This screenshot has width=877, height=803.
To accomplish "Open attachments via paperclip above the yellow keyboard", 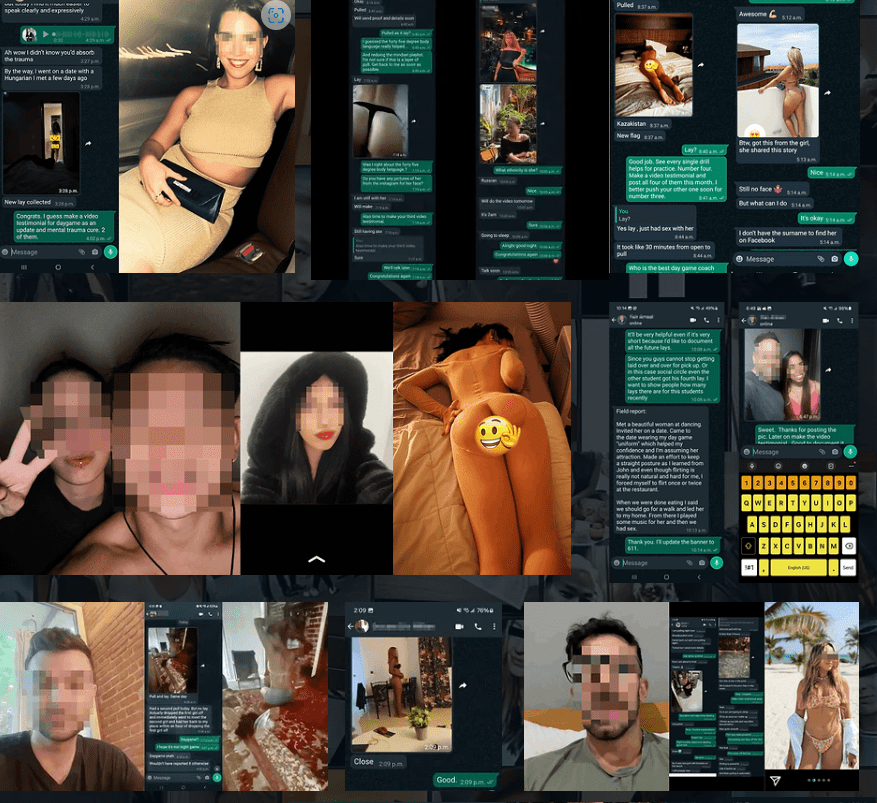I will pyautogui.click(x=822, y=452).
